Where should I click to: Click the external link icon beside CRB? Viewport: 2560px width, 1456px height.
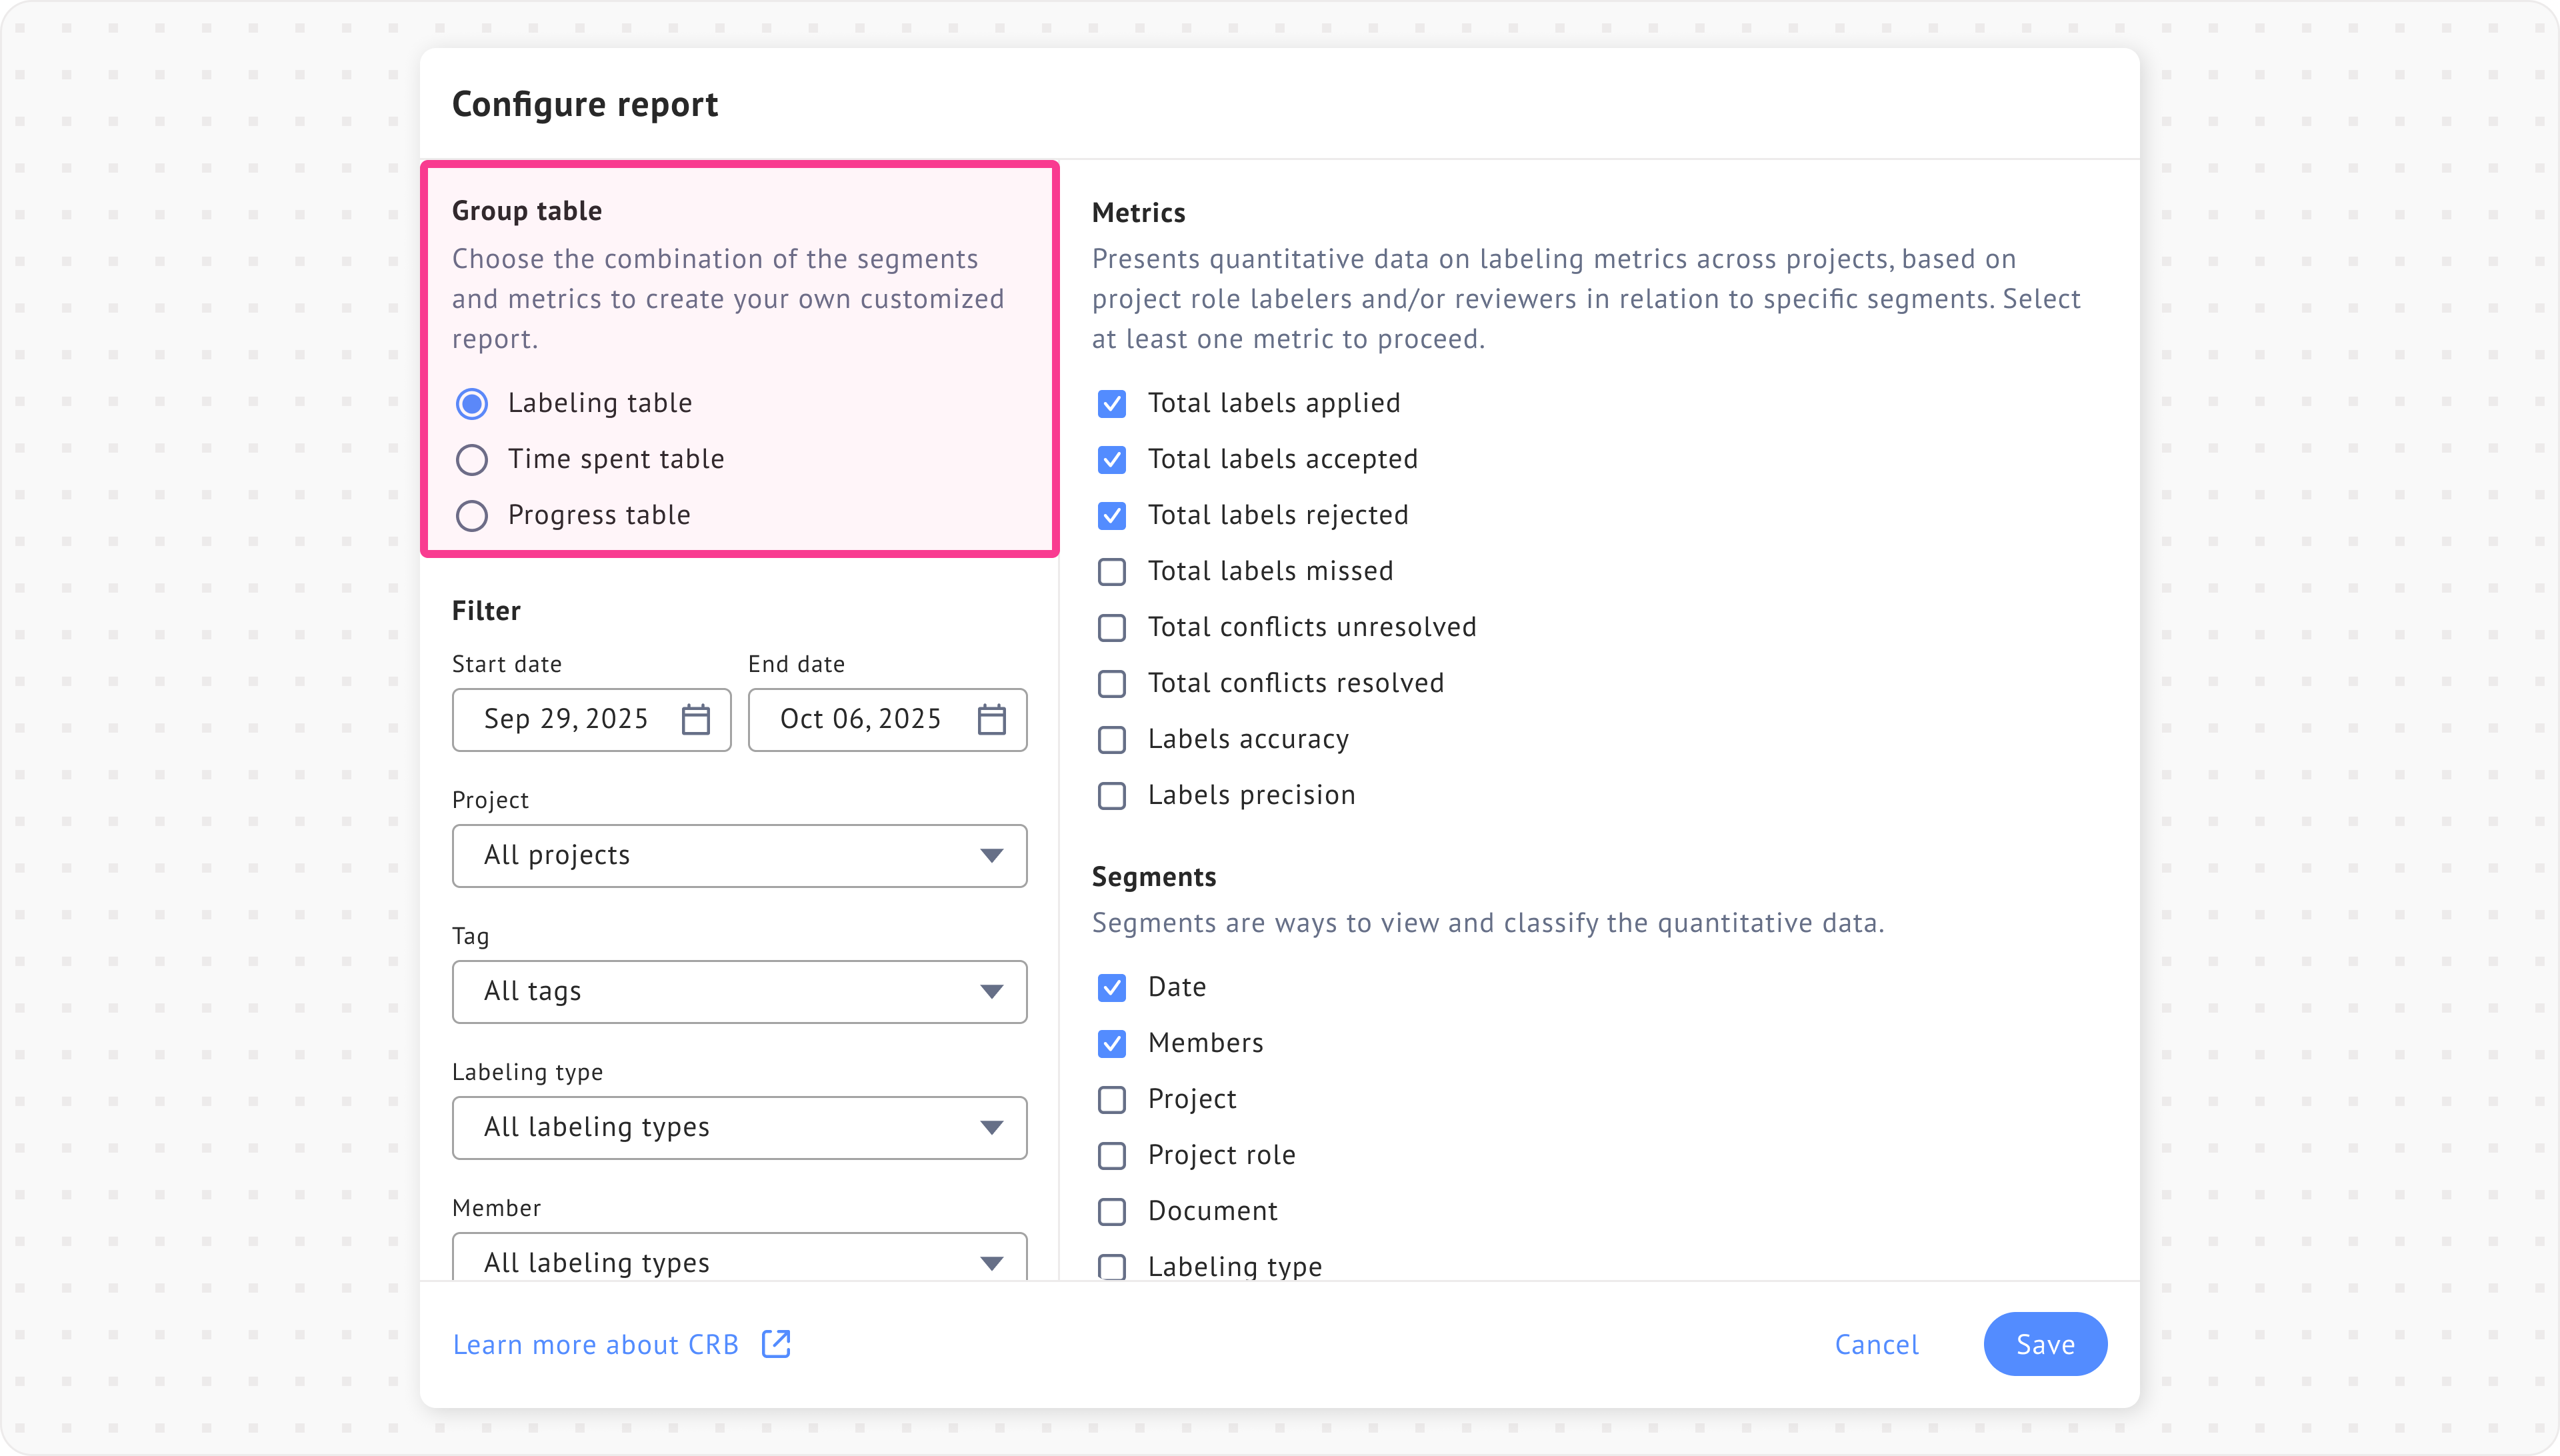click(x=776, y=1343)
